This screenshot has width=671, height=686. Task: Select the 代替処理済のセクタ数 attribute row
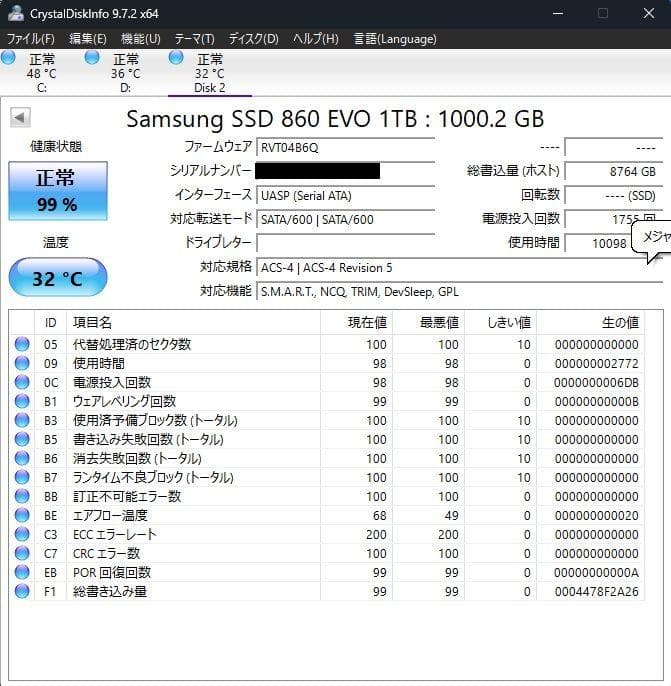pos(327,344)
